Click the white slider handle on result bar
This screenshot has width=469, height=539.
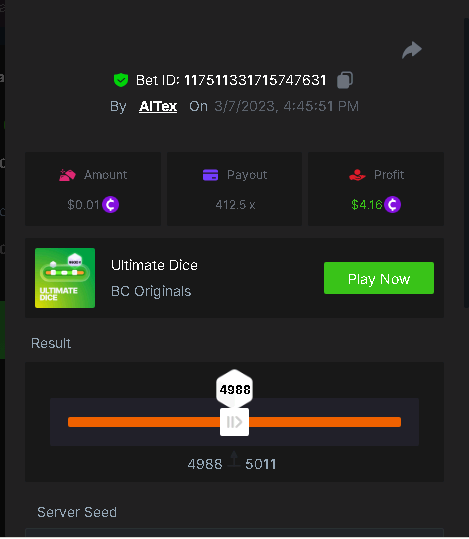[234, 422]
